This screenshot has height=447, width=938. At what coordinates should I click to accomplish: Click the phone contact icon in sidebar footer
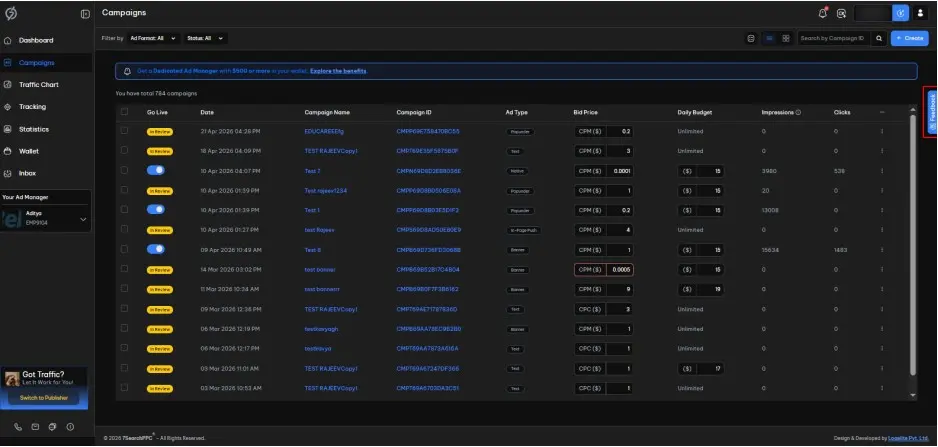(x=18, y=427)
